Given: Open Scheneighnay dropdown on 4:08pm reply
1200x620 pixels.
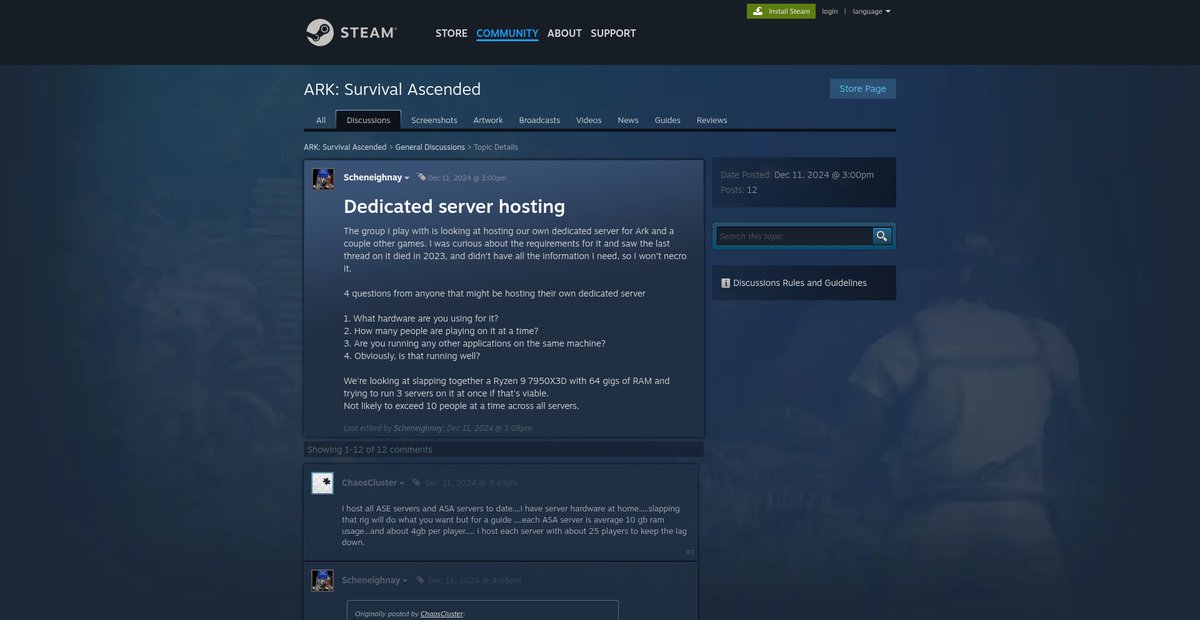Looking at the screenshot, I should tap(404, 580).
